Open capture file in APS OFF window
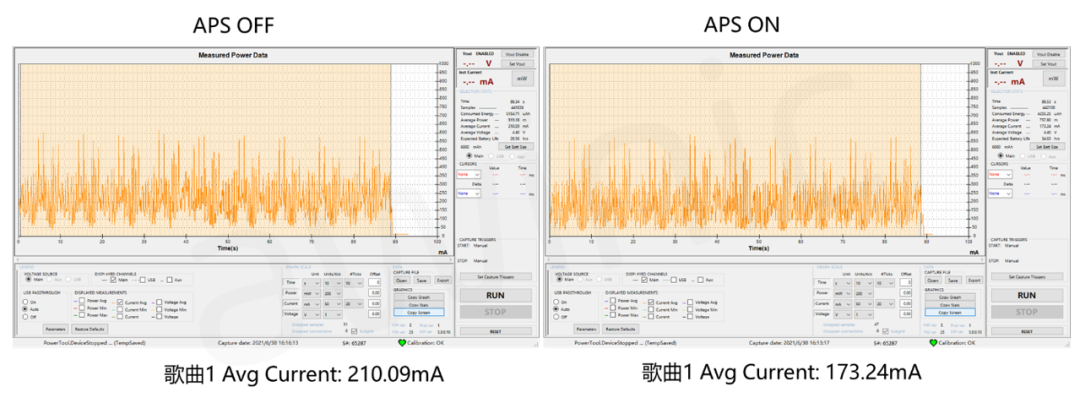 coord(402,280)
